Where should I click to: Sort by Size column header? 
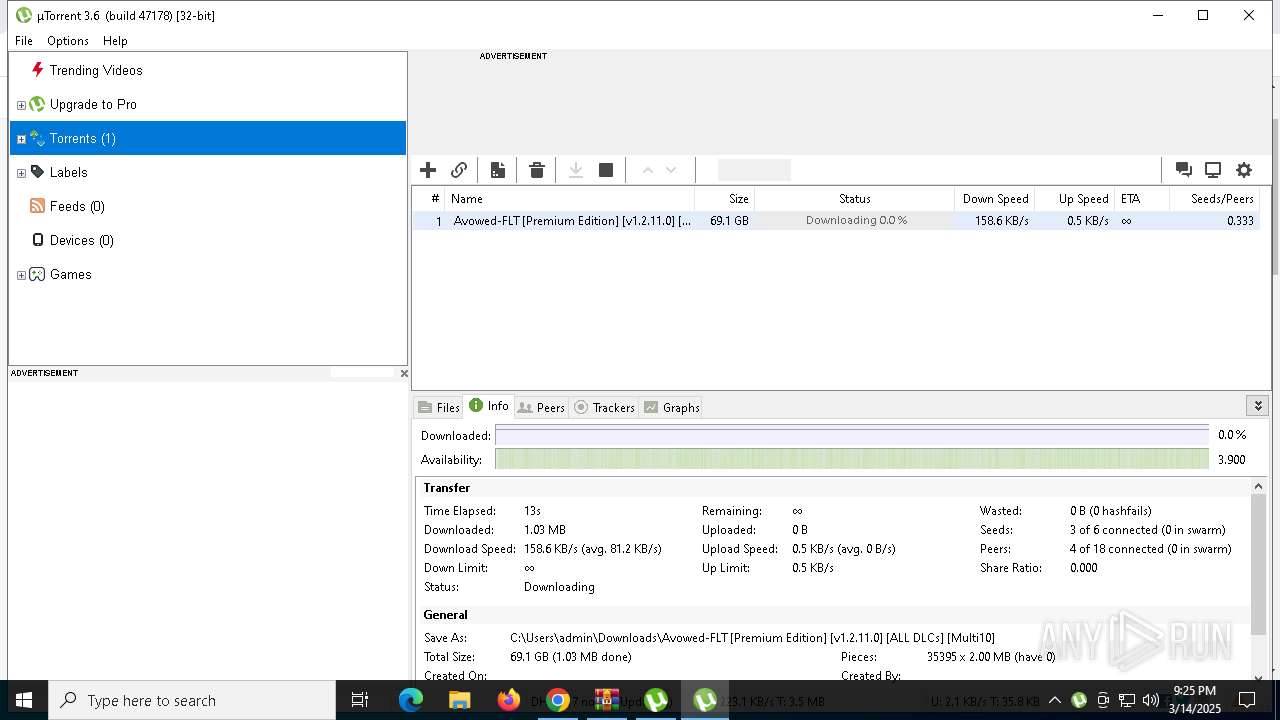click(724, 198)
